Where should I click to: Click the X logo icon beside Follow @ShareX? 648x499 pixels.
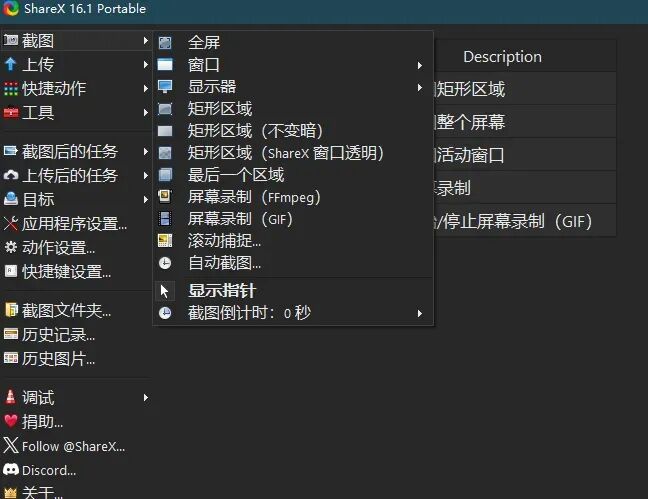point(11,445)
